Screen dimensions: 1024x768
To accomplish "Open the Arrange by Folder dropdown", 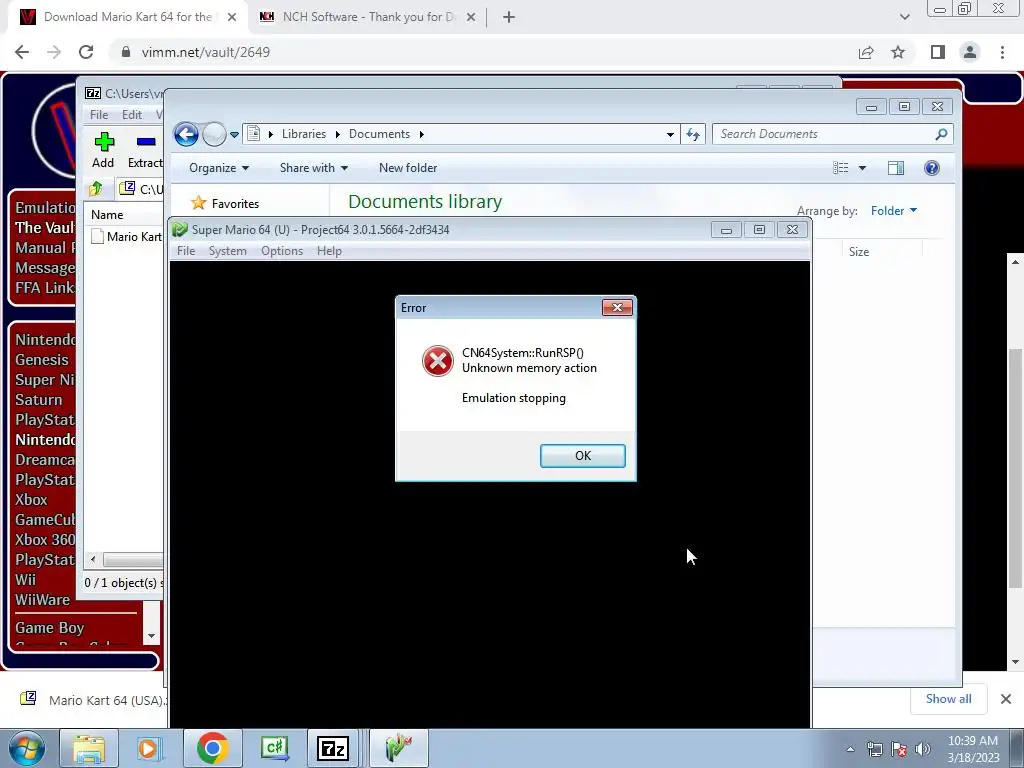I will coord(893,210).
